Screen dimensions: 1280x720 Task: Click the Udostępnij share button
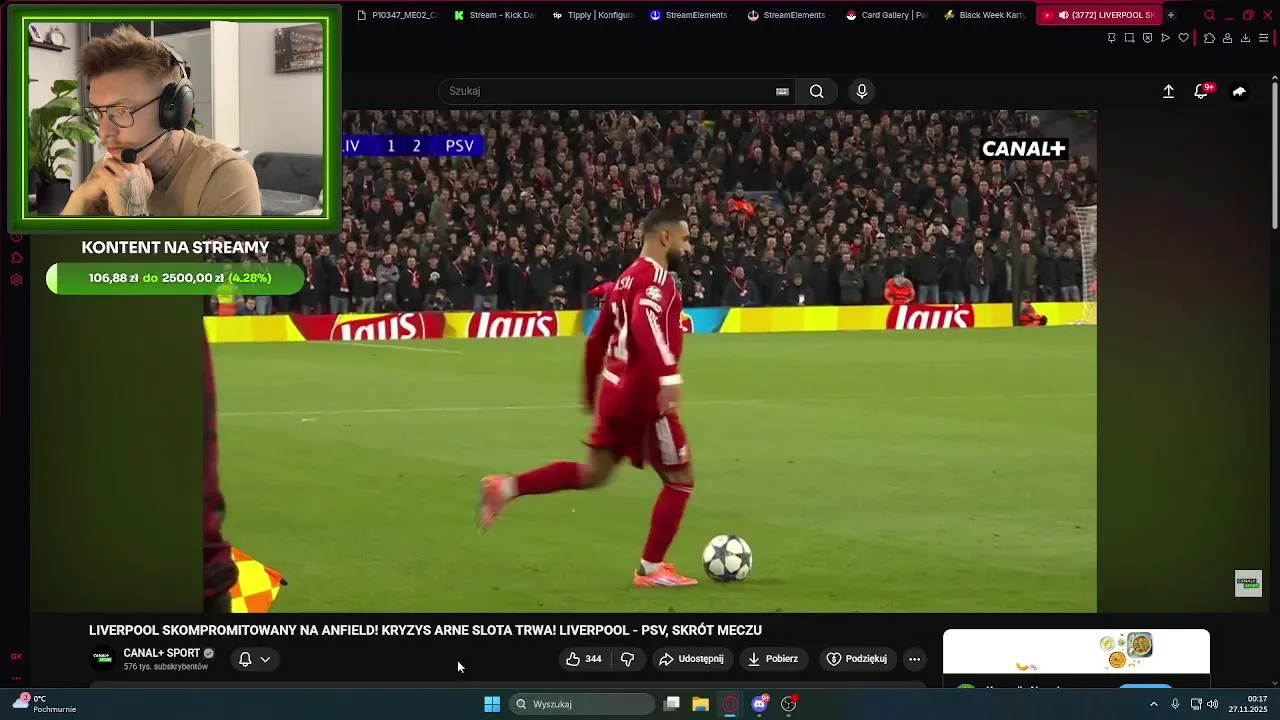(691, 659)
